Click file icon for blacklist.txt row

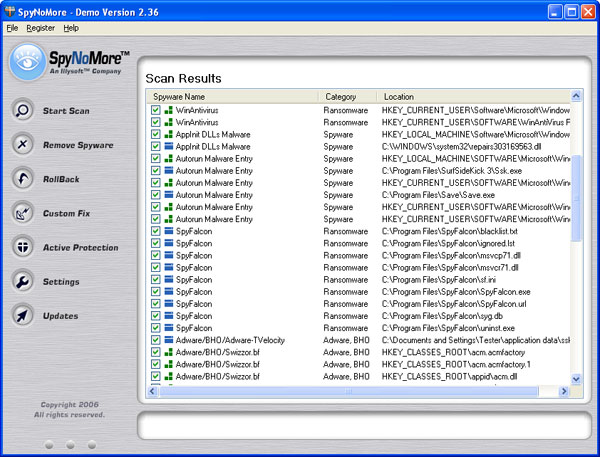tap(169, 231)
